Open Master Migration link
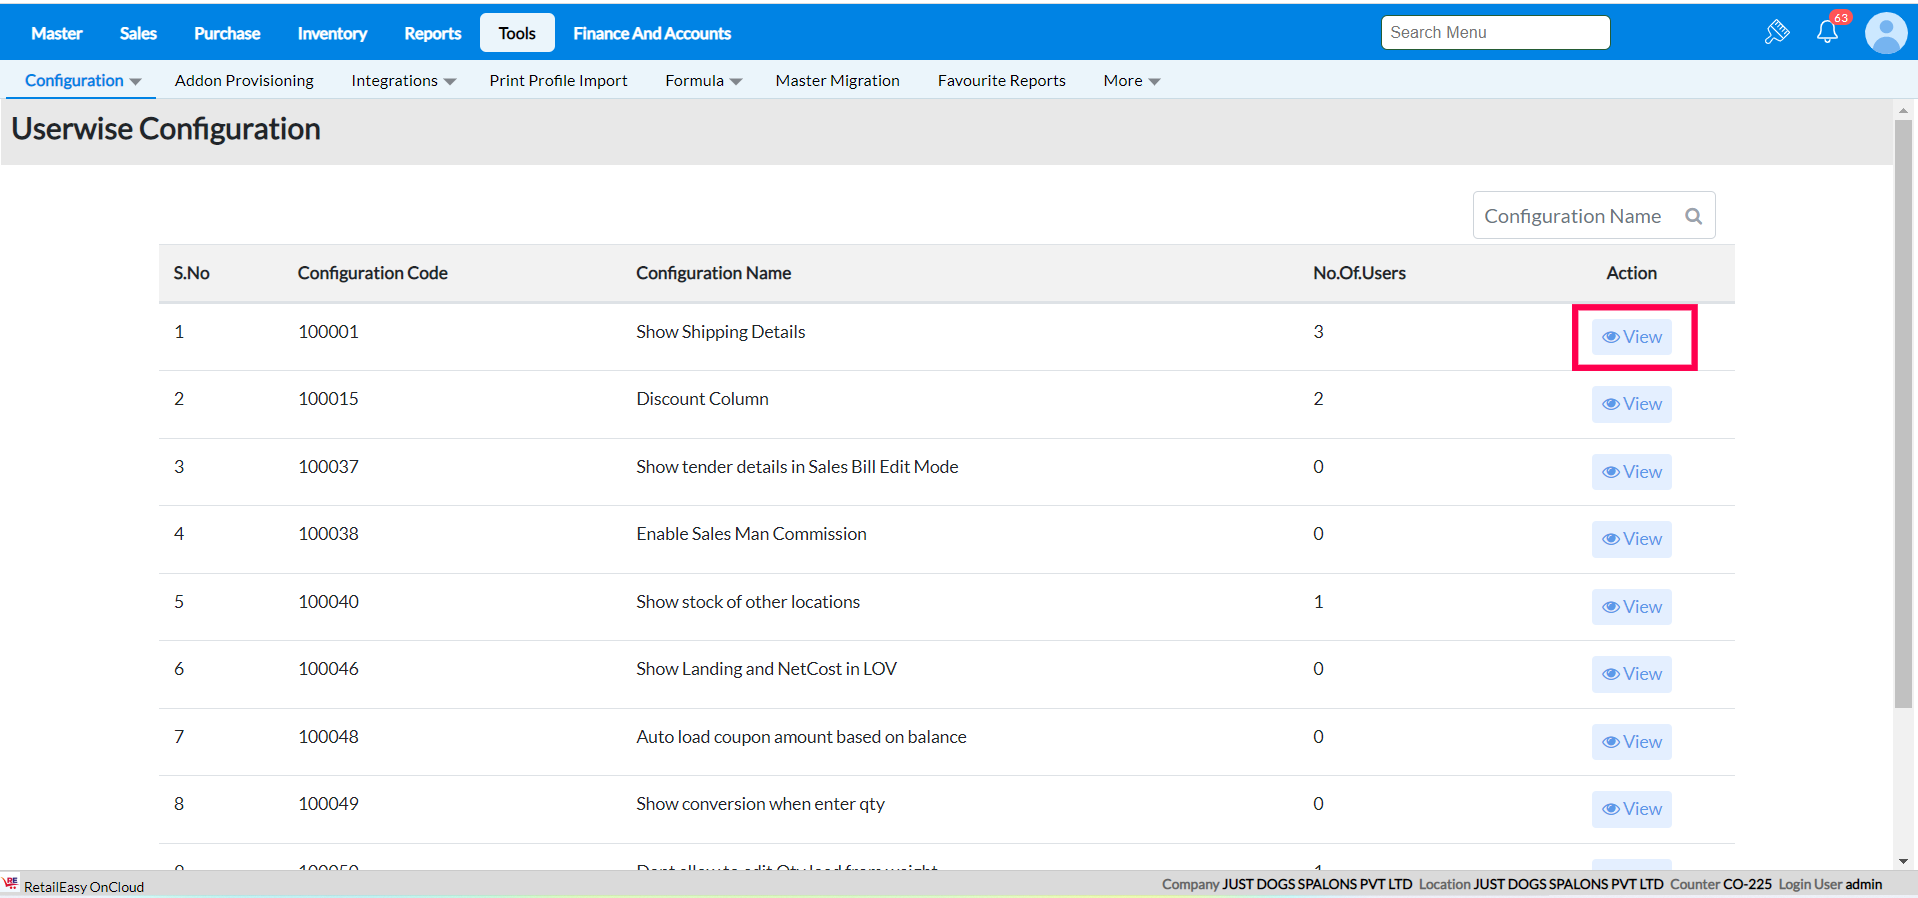This screenshot has width=1918, height=898. pos(837,81)
